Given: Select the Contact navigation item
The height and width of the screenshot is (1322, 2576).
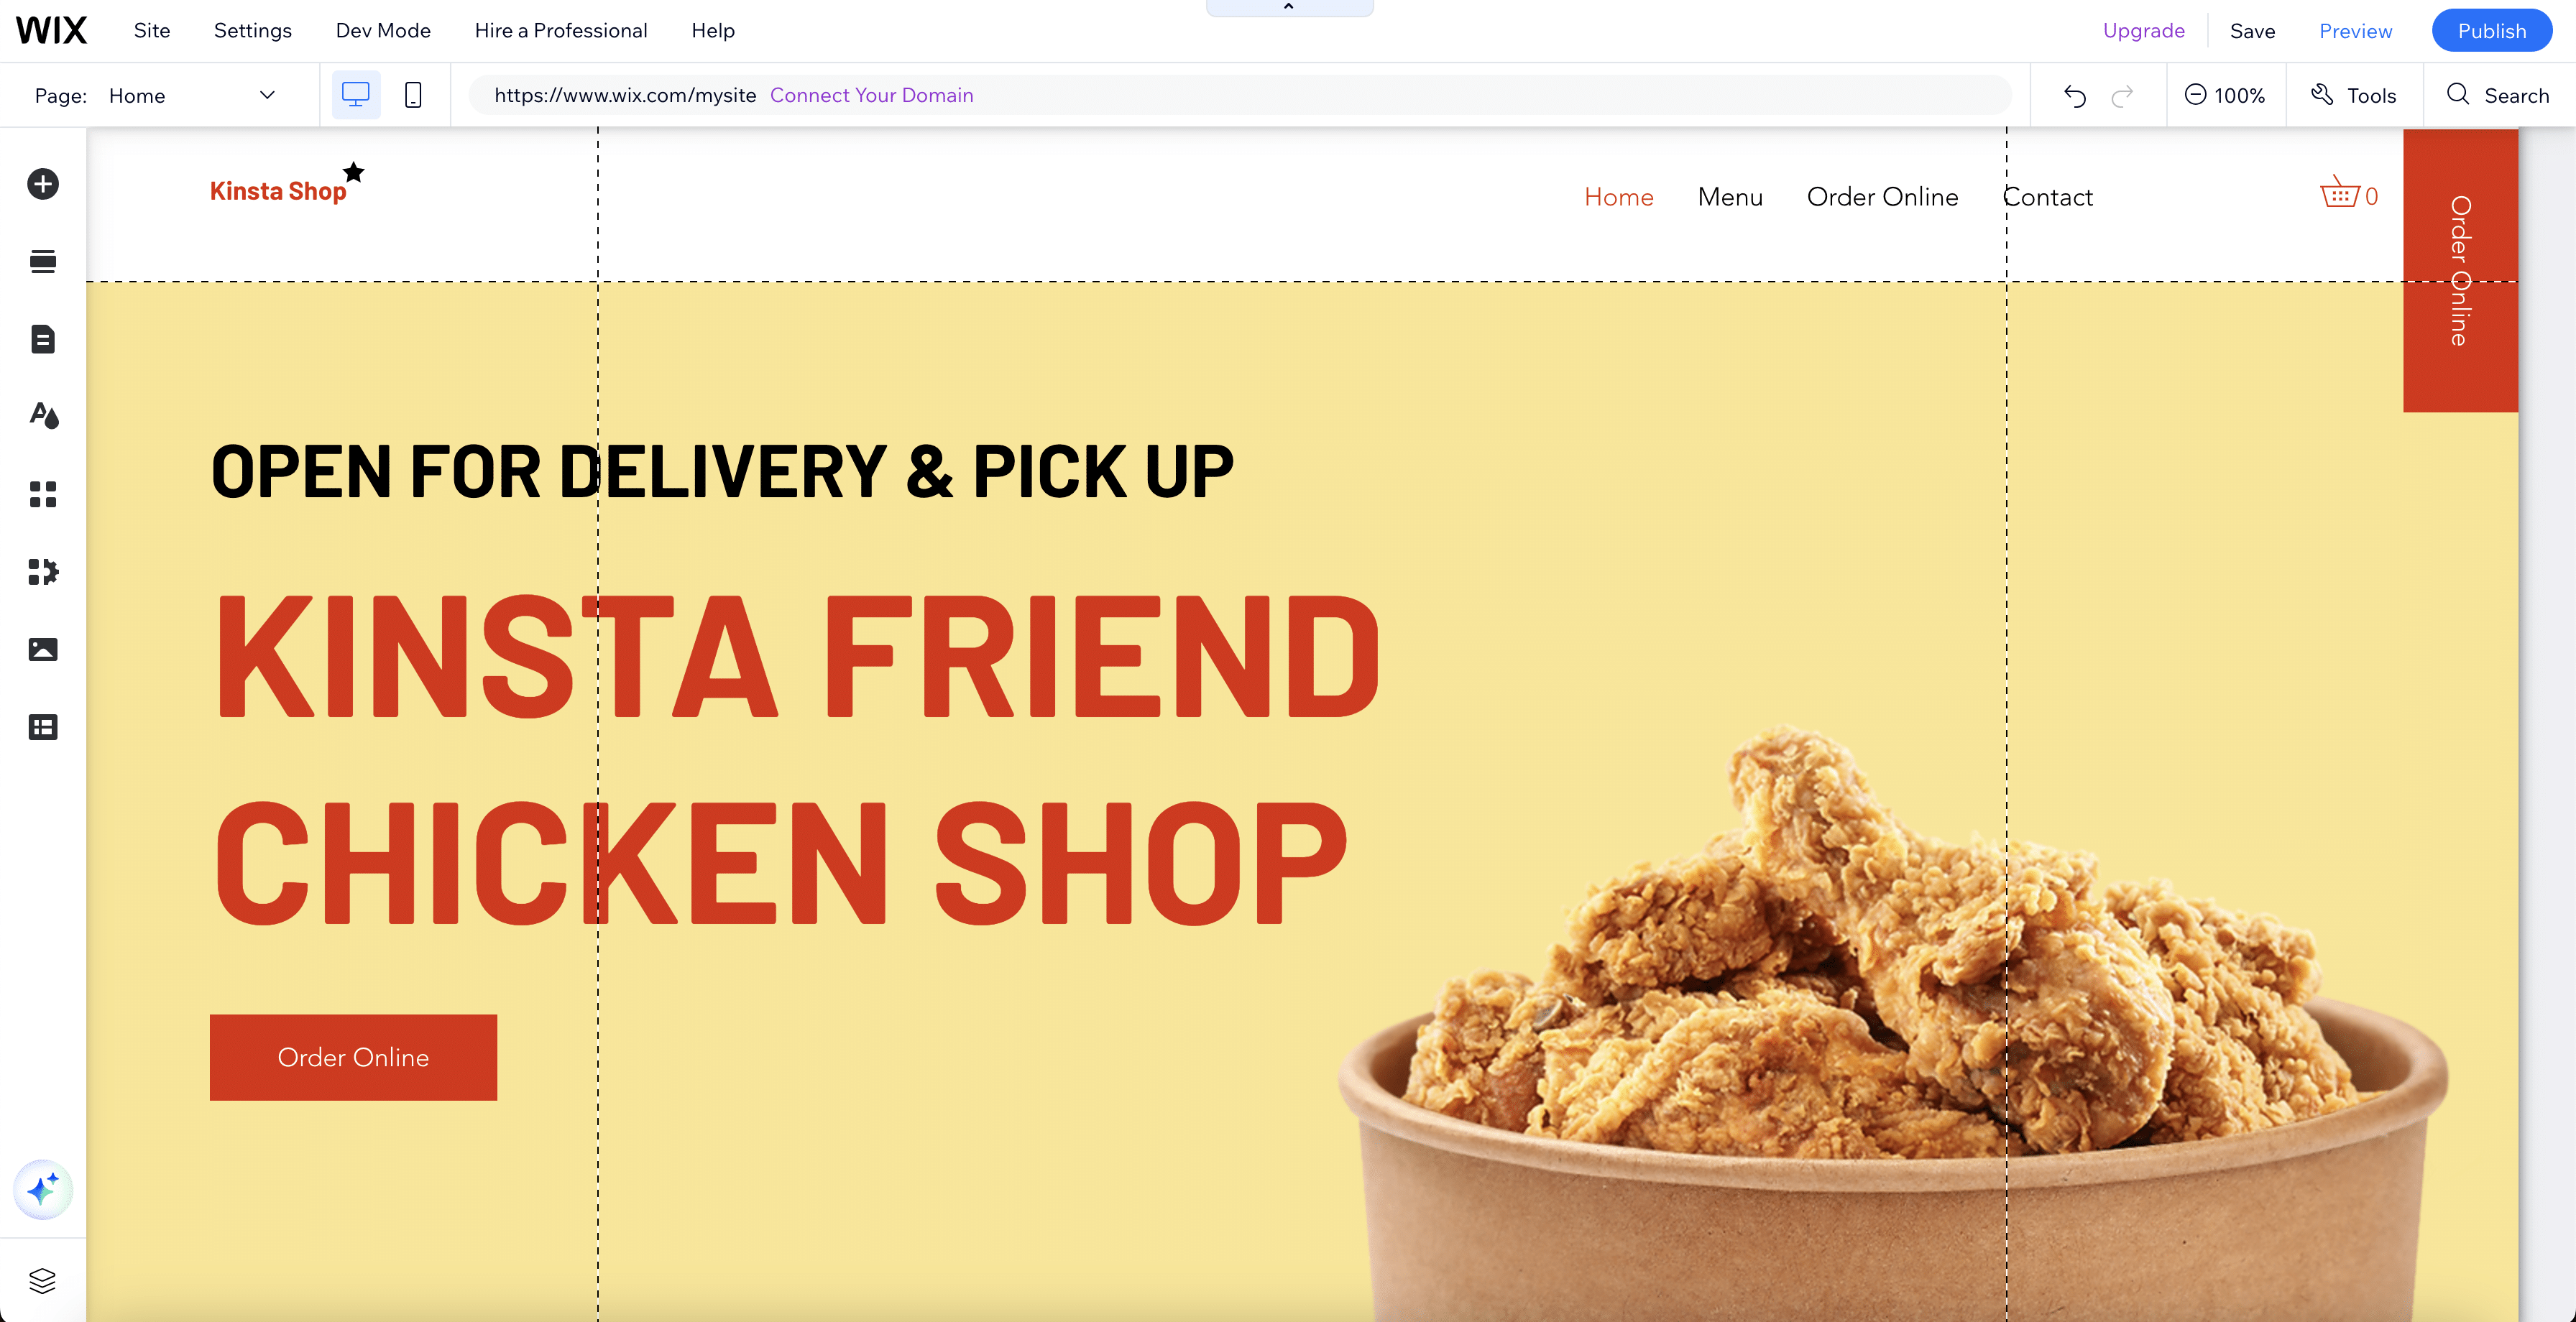Looking at the screenshot, I should [2046, 198].
